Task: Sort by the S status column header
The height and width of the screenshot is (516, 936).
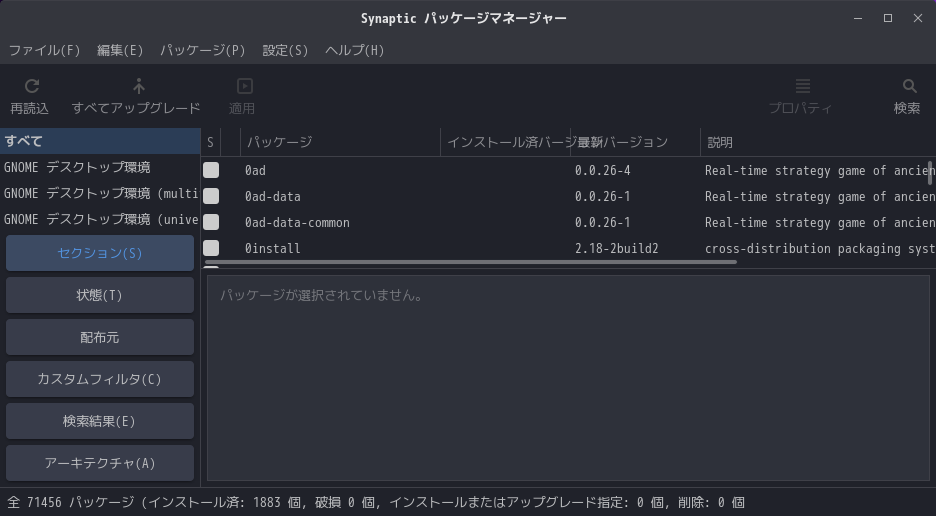Action: [x=211, y=142]
